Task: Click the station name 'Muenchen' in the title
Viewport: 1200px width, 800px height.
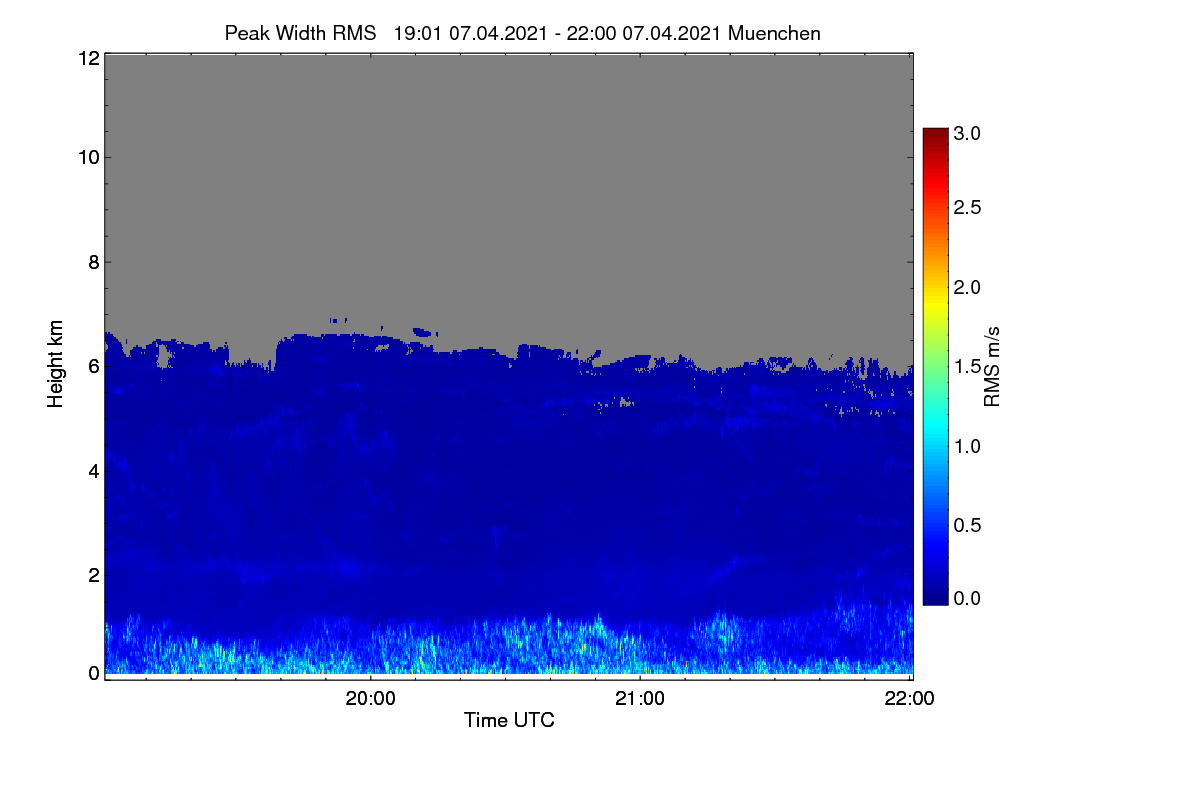Action: click(774, 33)
